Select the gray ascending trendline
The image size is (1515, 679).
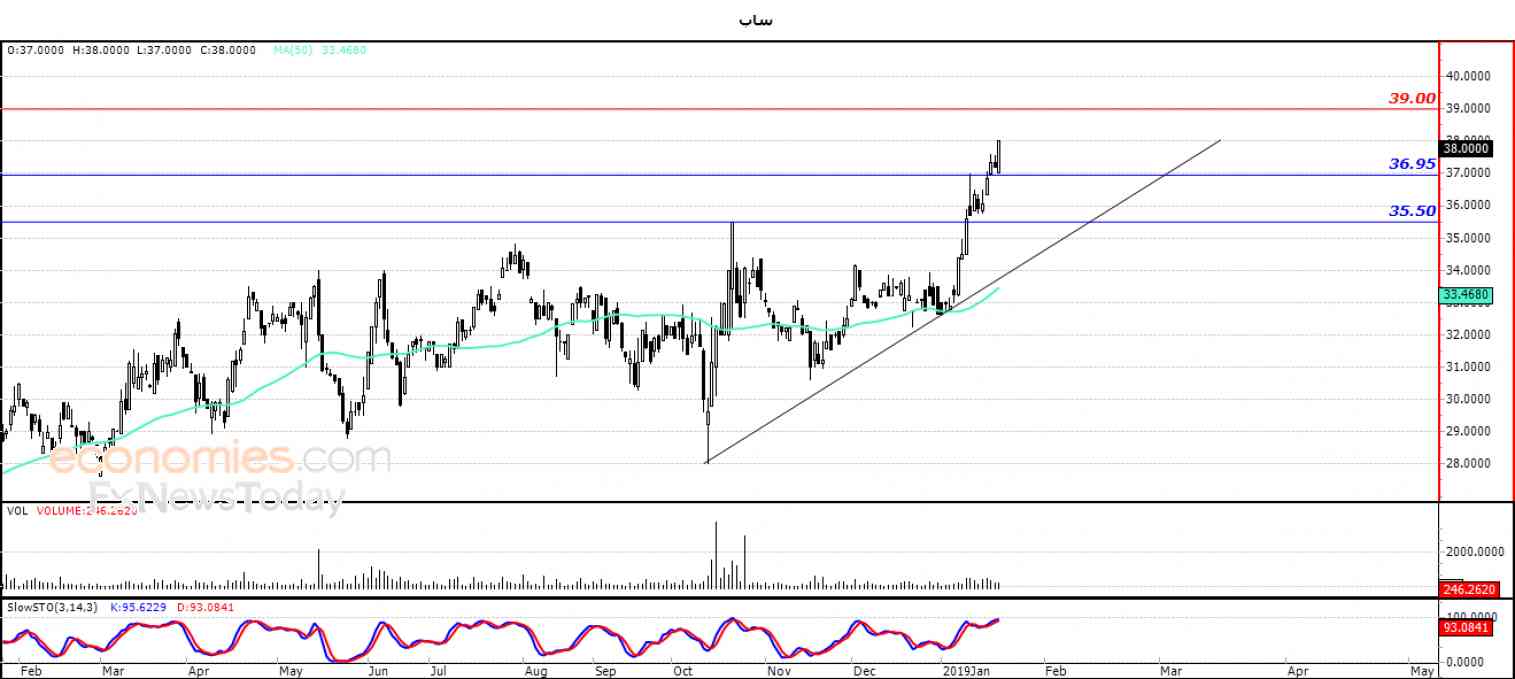click(x=963, y=302)
